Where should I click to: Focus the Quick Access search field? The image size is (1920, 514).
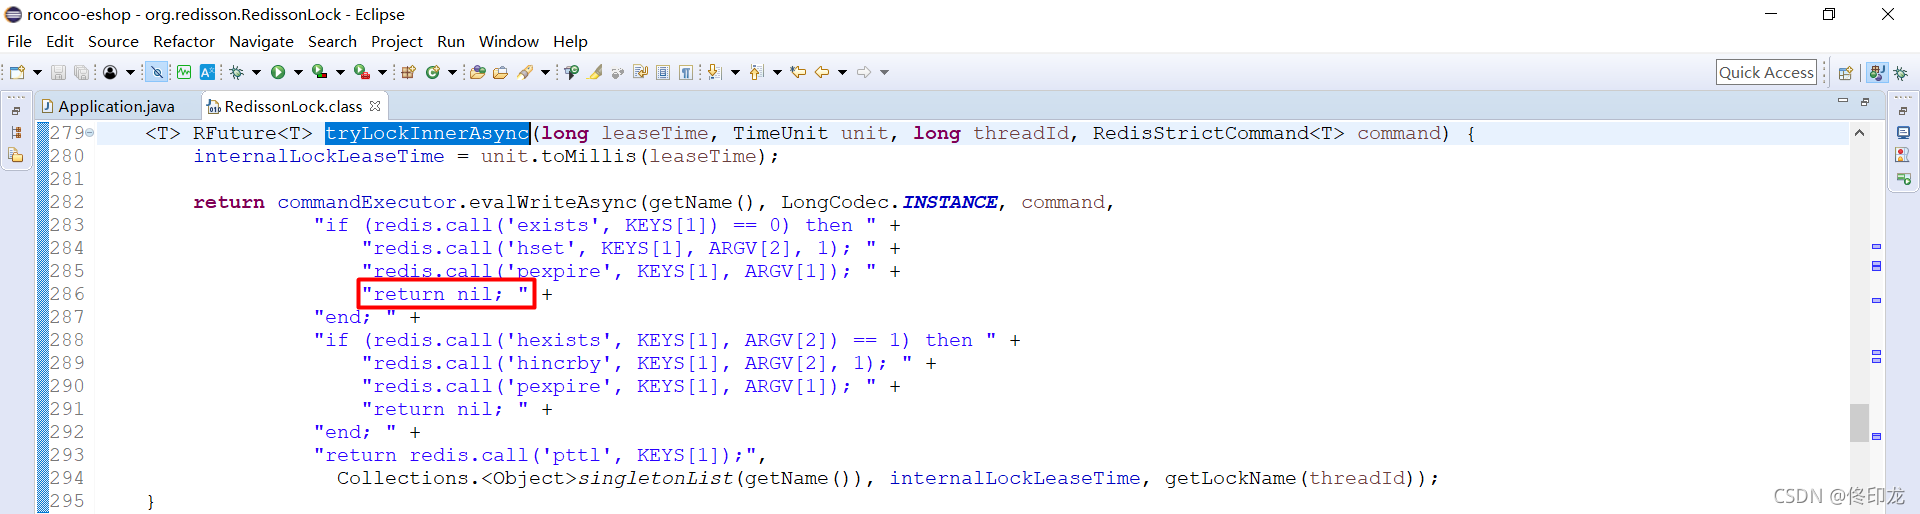pyautogui.click(x=1766, y=72)
